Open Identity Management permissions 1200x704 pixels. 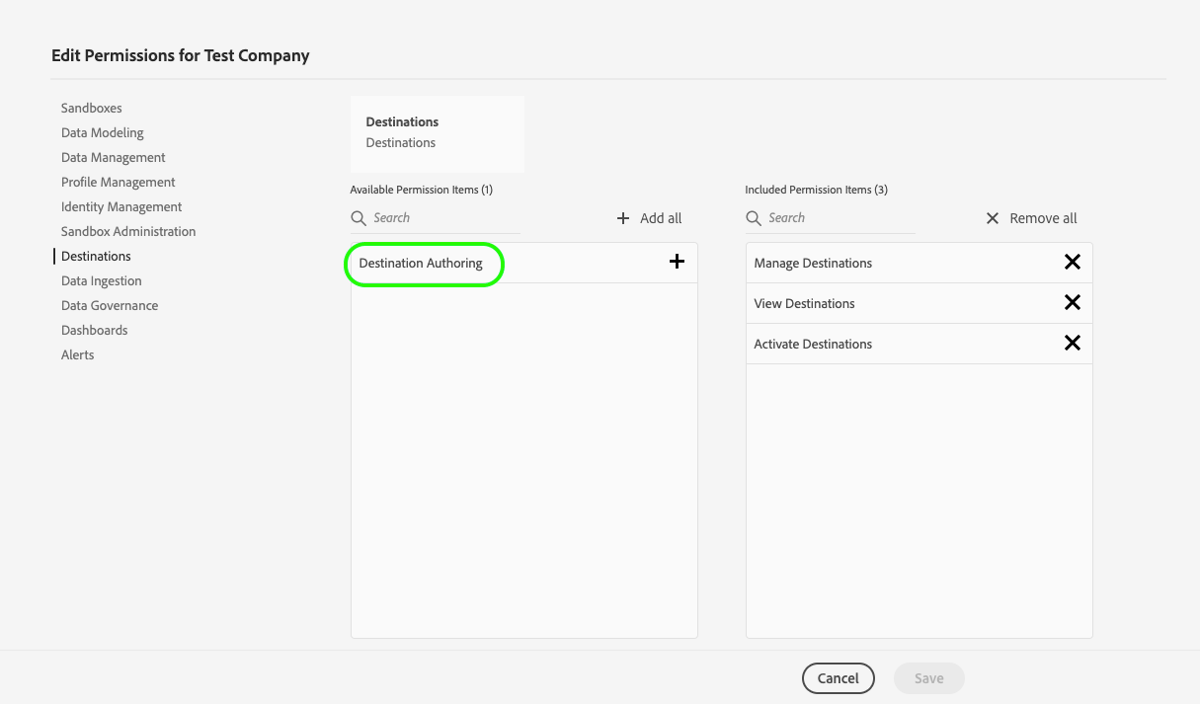(x=121, y=206)
